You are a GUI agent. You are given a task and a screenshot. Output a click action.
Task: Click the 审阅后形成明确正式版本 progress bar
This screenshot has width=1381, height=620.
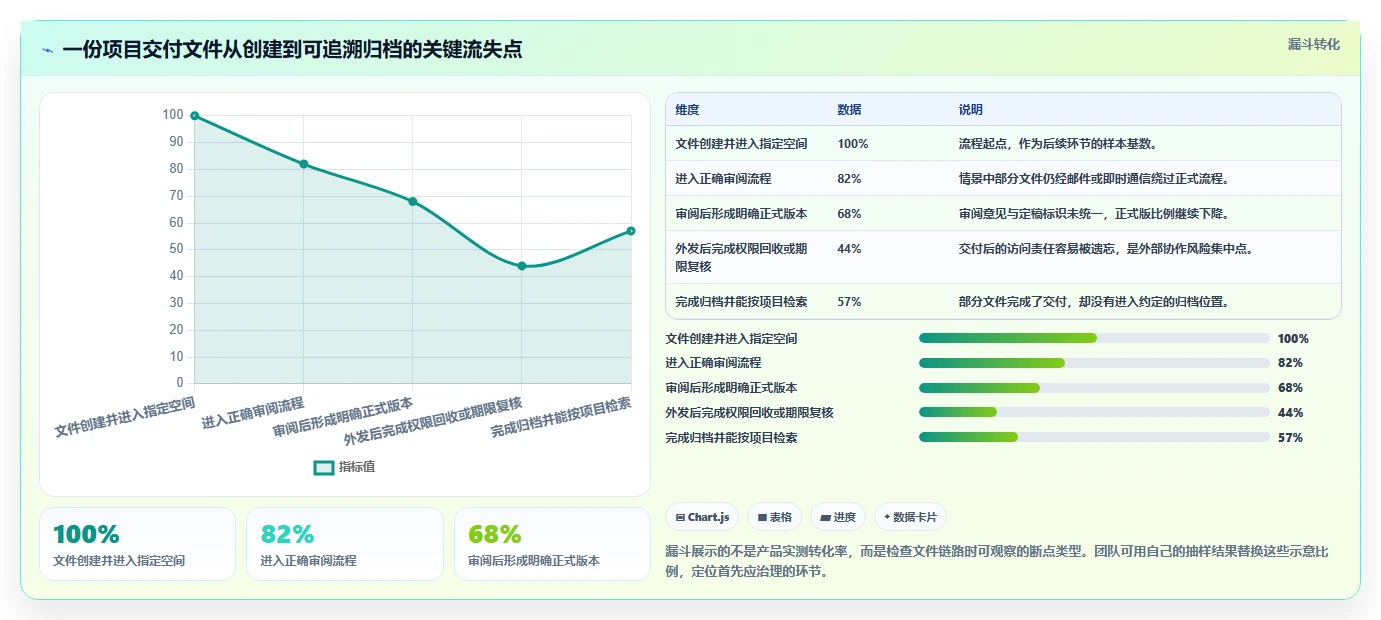1094,388
